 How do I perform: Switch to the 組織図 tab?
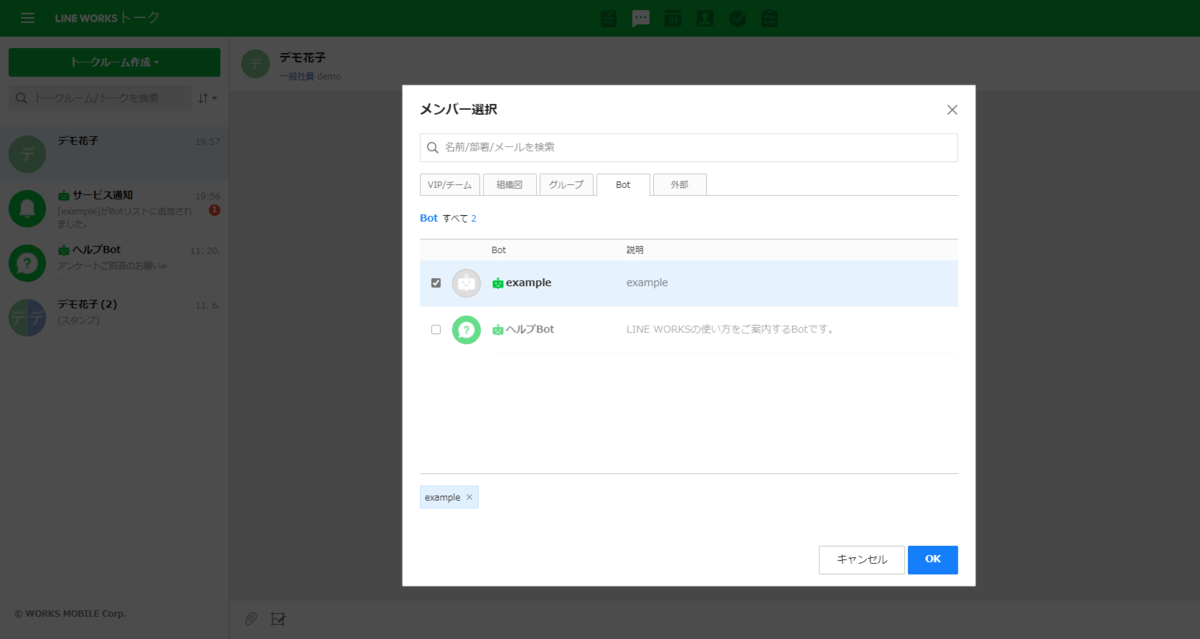tap(510, 185)
